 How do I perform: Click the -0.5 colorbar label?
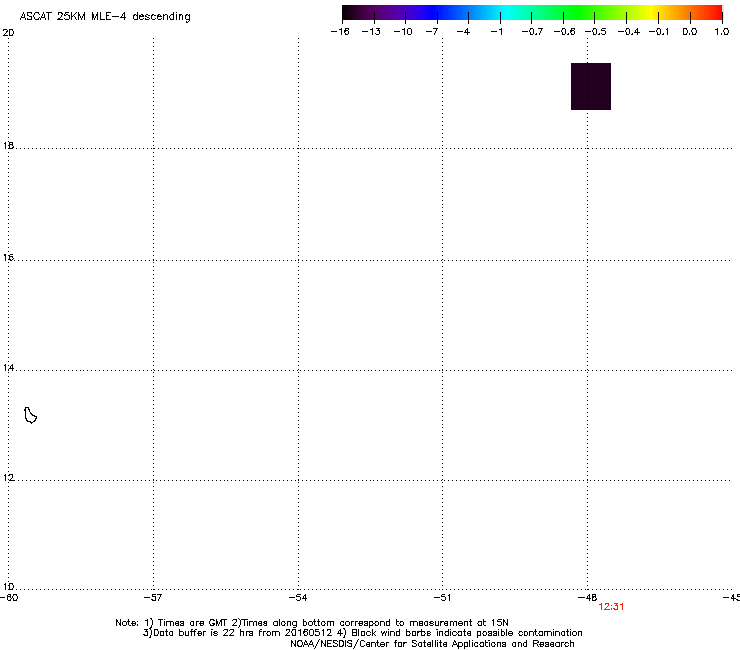point(596,32)
